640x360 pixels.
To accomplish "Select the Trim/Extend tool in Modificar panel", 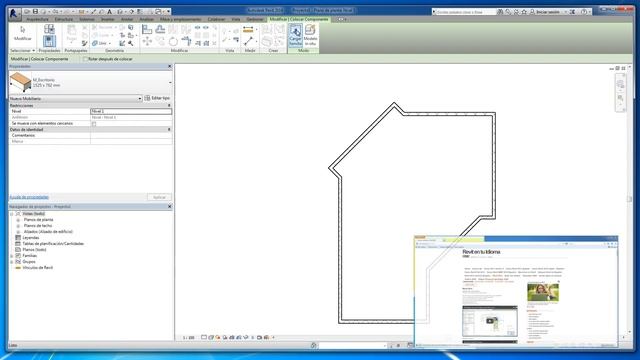I will [186, 41].
